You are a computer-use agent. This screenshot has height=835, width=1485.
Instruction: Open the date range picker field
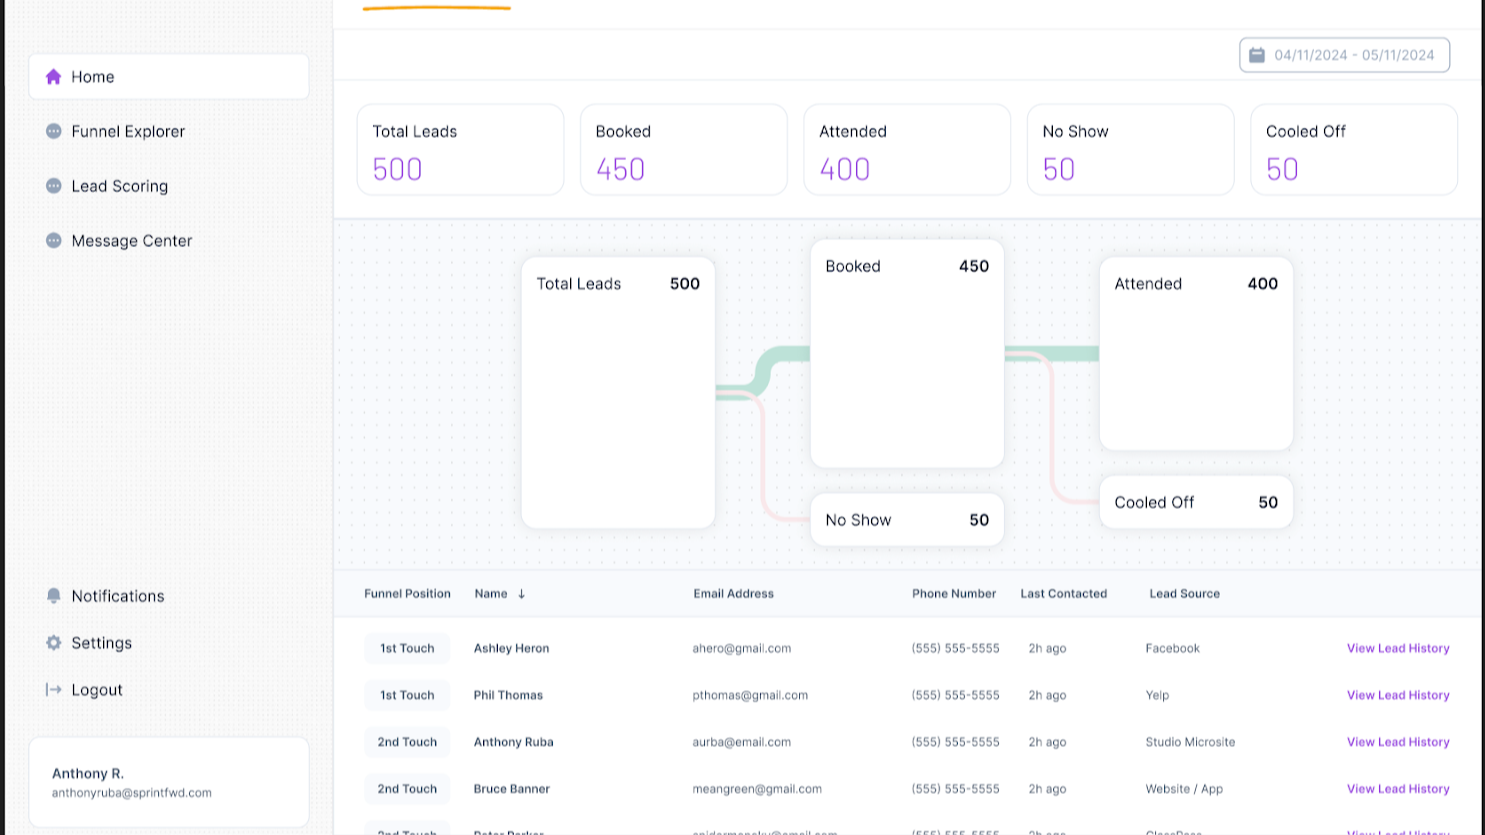[1344, 55]
